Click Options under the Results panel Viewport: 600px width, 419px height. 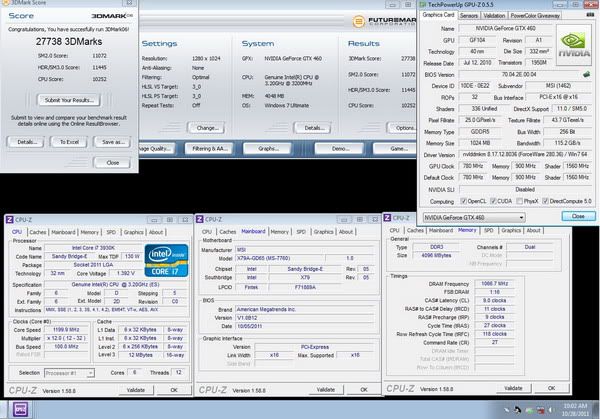point(402,128)
